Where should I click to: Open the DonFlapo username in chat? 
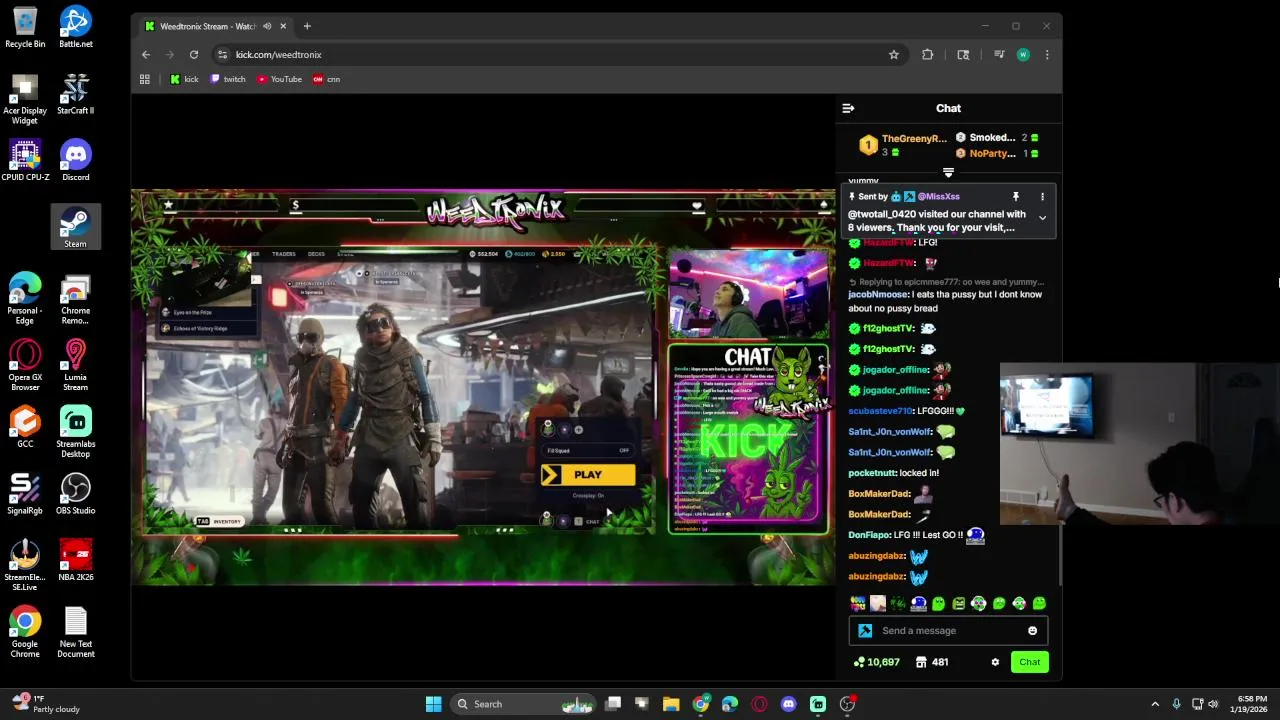click(869, 535)
